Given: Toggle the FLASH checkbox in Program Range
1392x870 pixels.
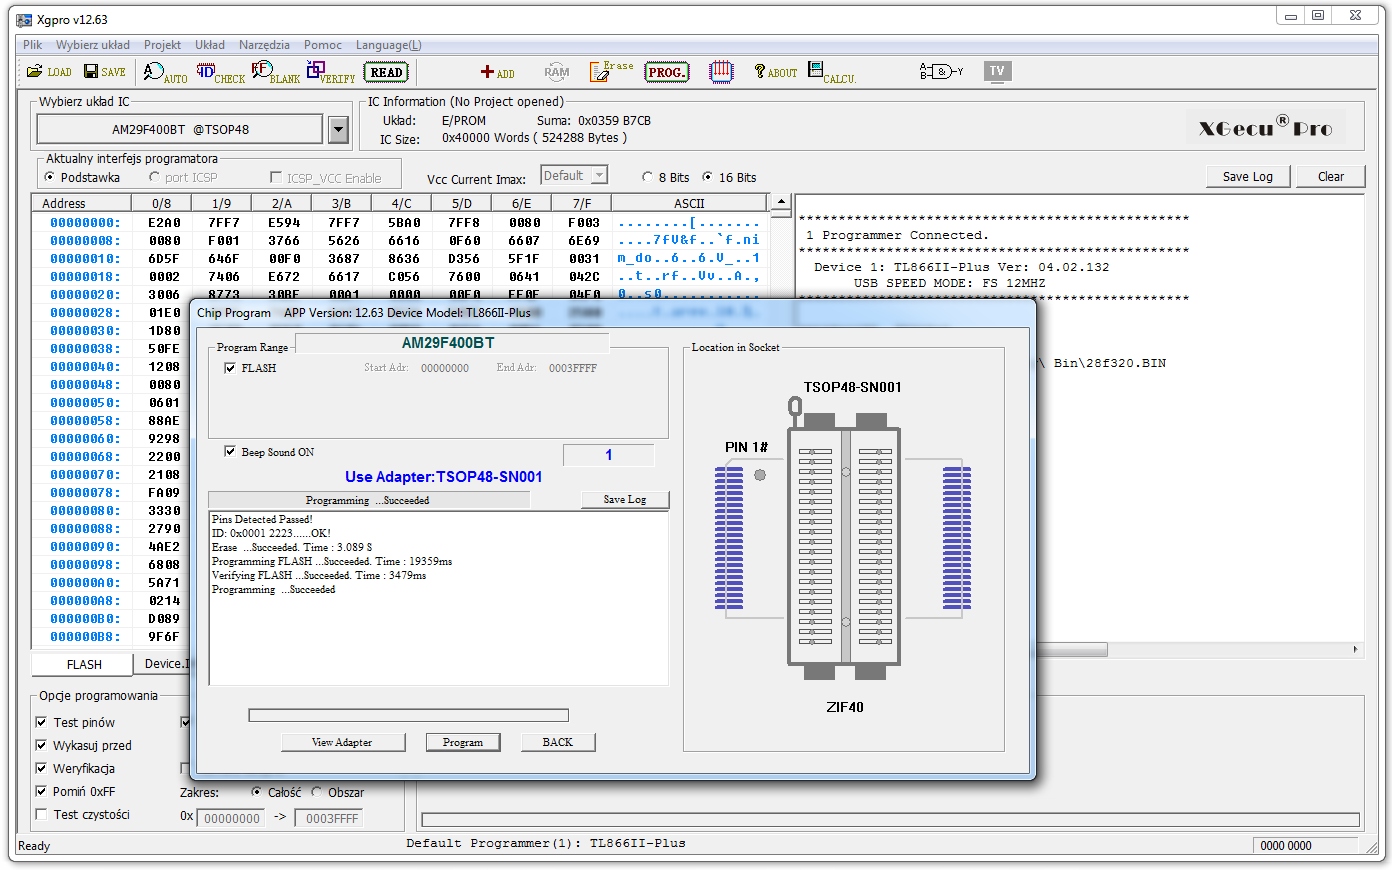Looking at the screenshot, I should coord(231,368).
